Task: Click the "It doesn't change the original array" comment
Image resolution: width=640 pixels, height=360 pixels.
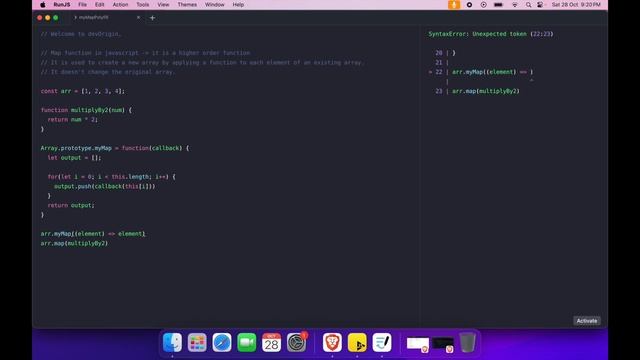Action: pos(108,72)
